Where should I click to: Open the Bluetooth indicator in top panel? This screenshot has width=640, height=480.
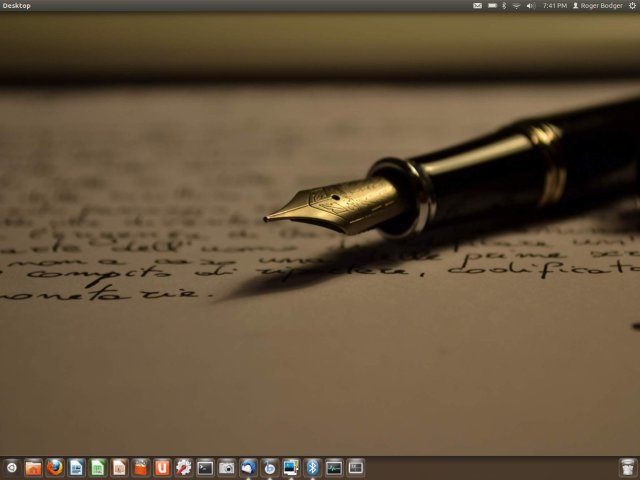click(x=504, y=6)
